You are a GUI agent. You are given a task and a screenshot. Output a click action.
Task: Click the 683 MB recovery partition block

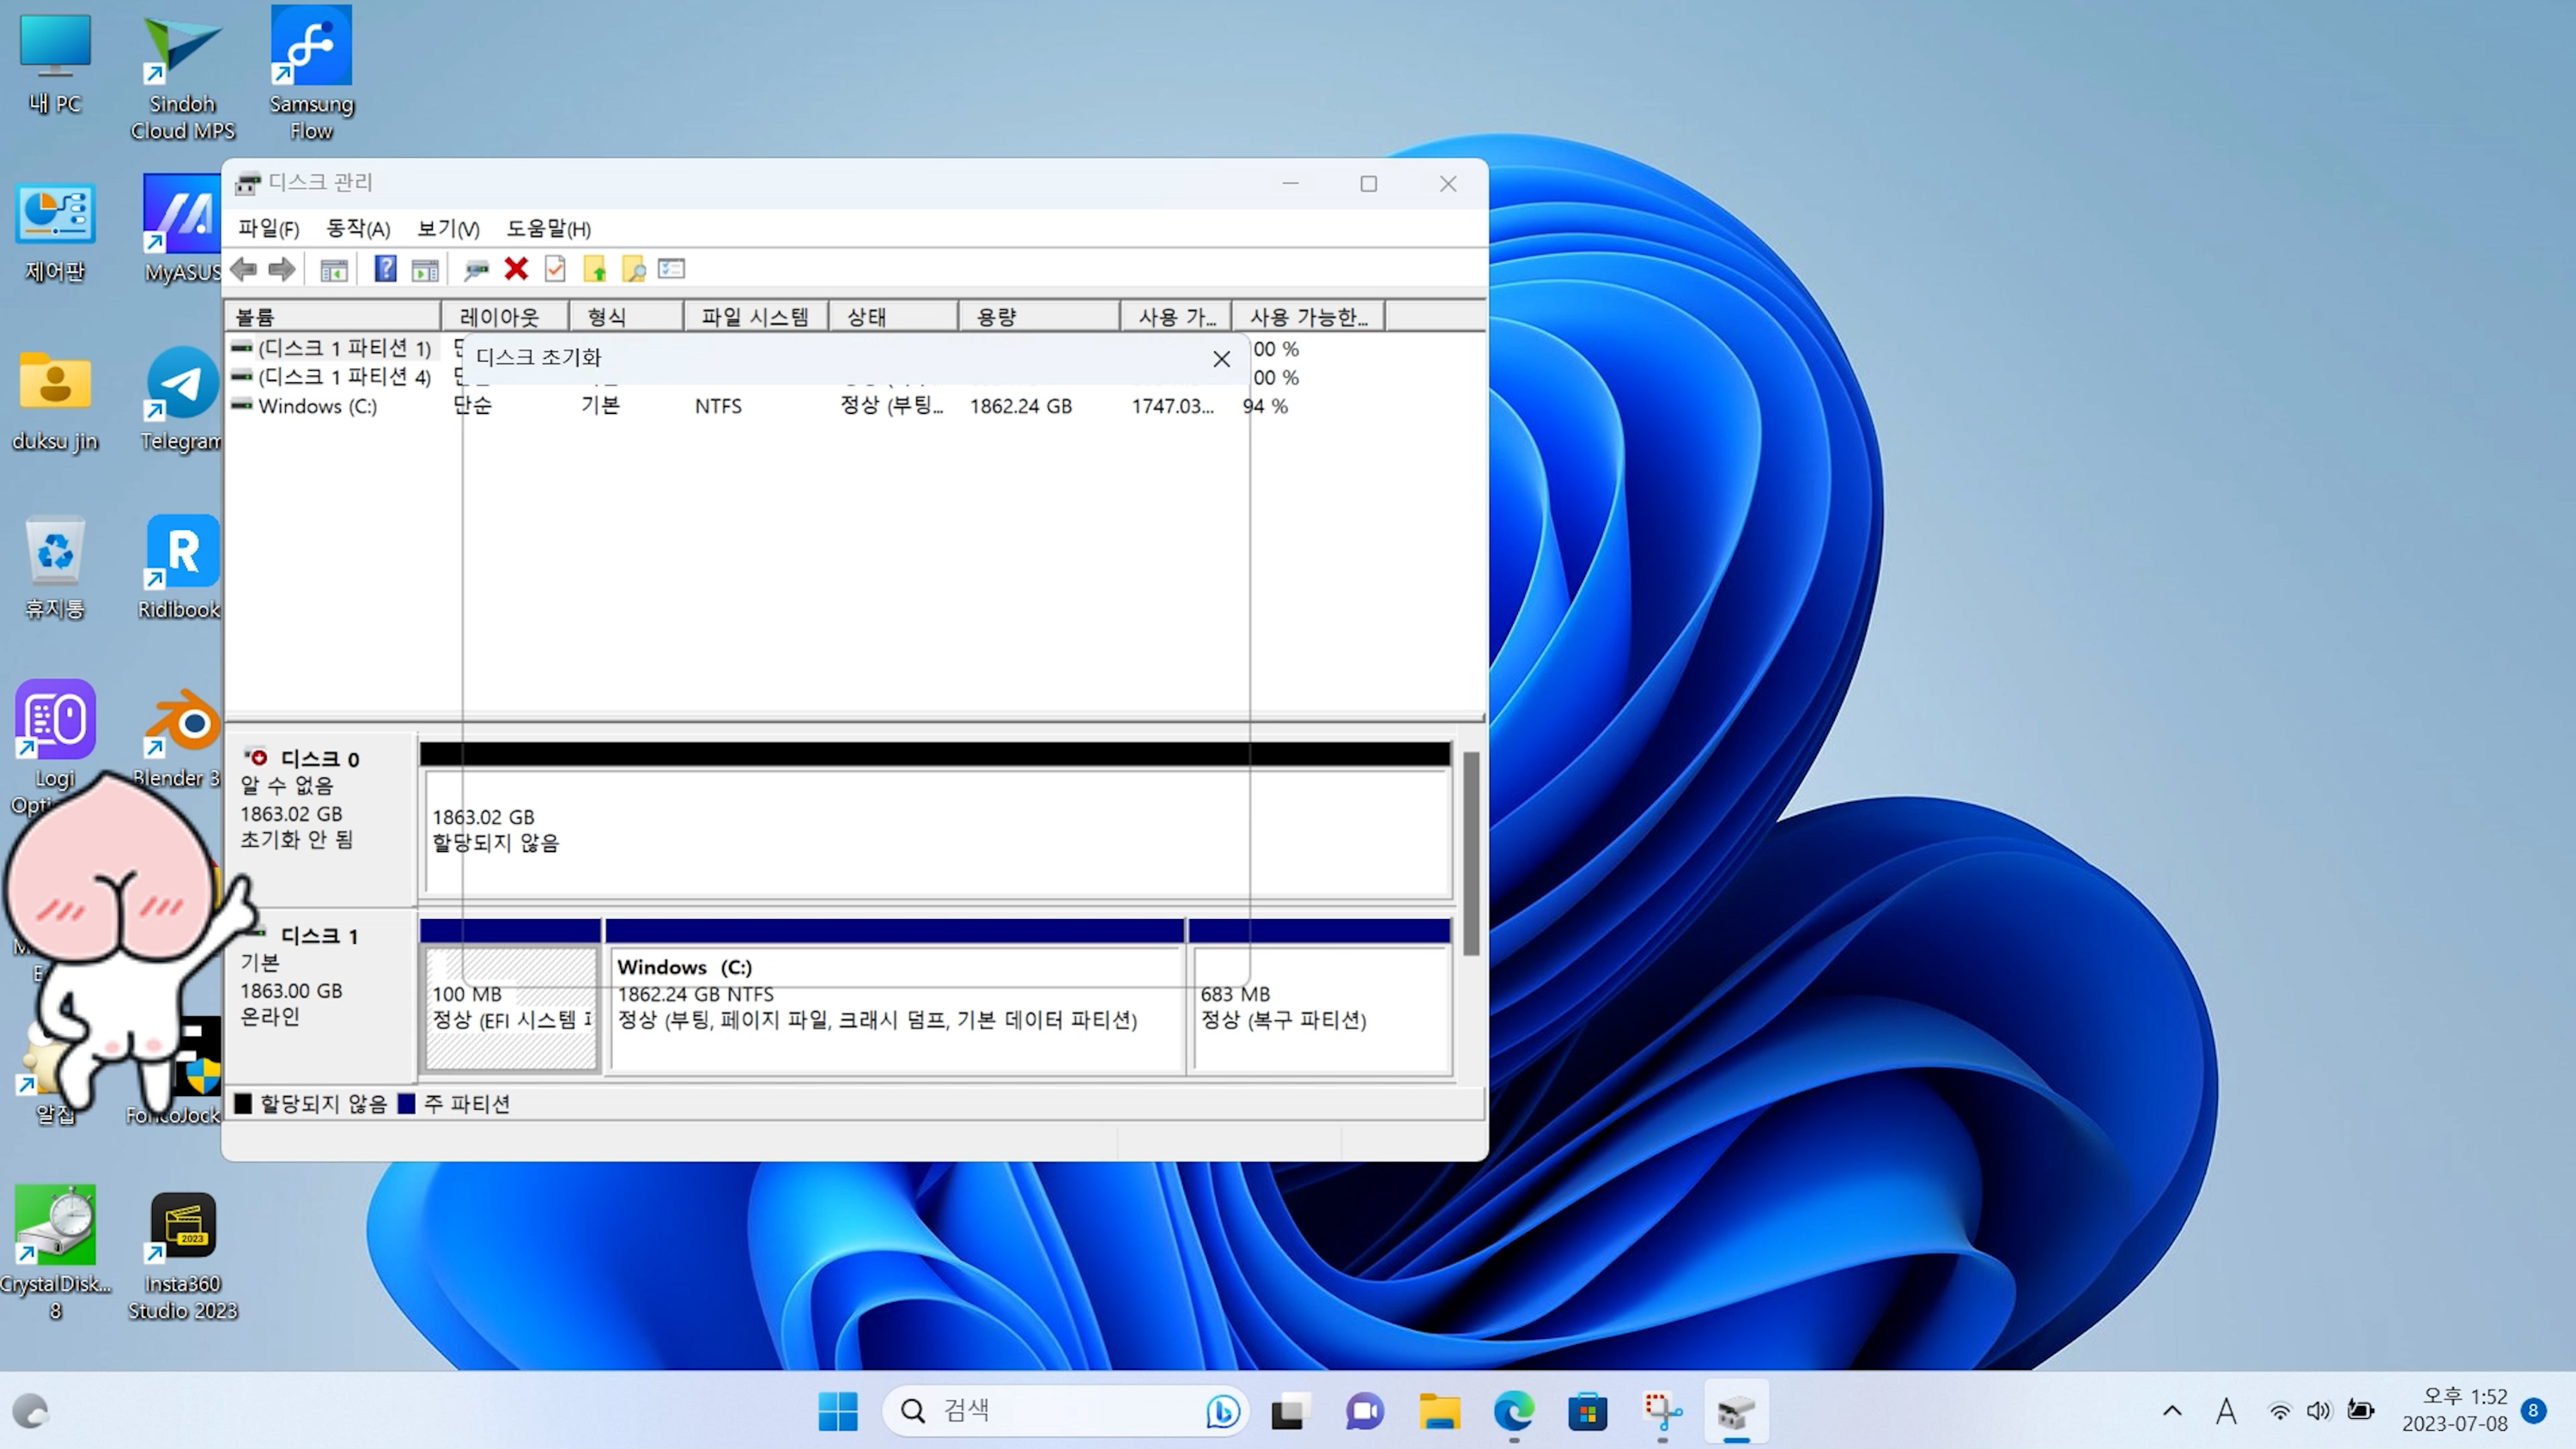click(1320, 1006)
